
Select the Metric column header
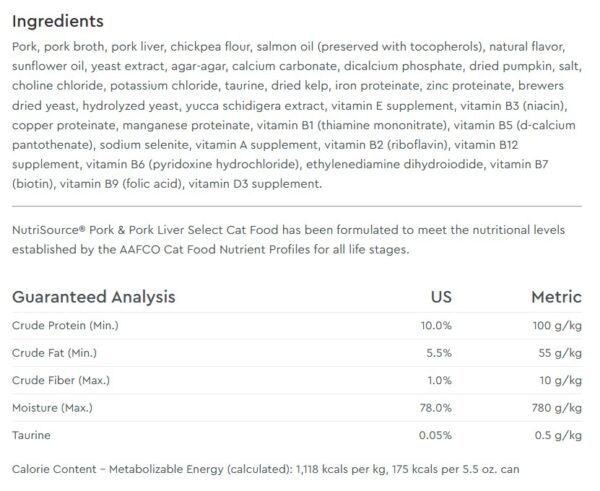pyautogui.click(x=556, y=297)
